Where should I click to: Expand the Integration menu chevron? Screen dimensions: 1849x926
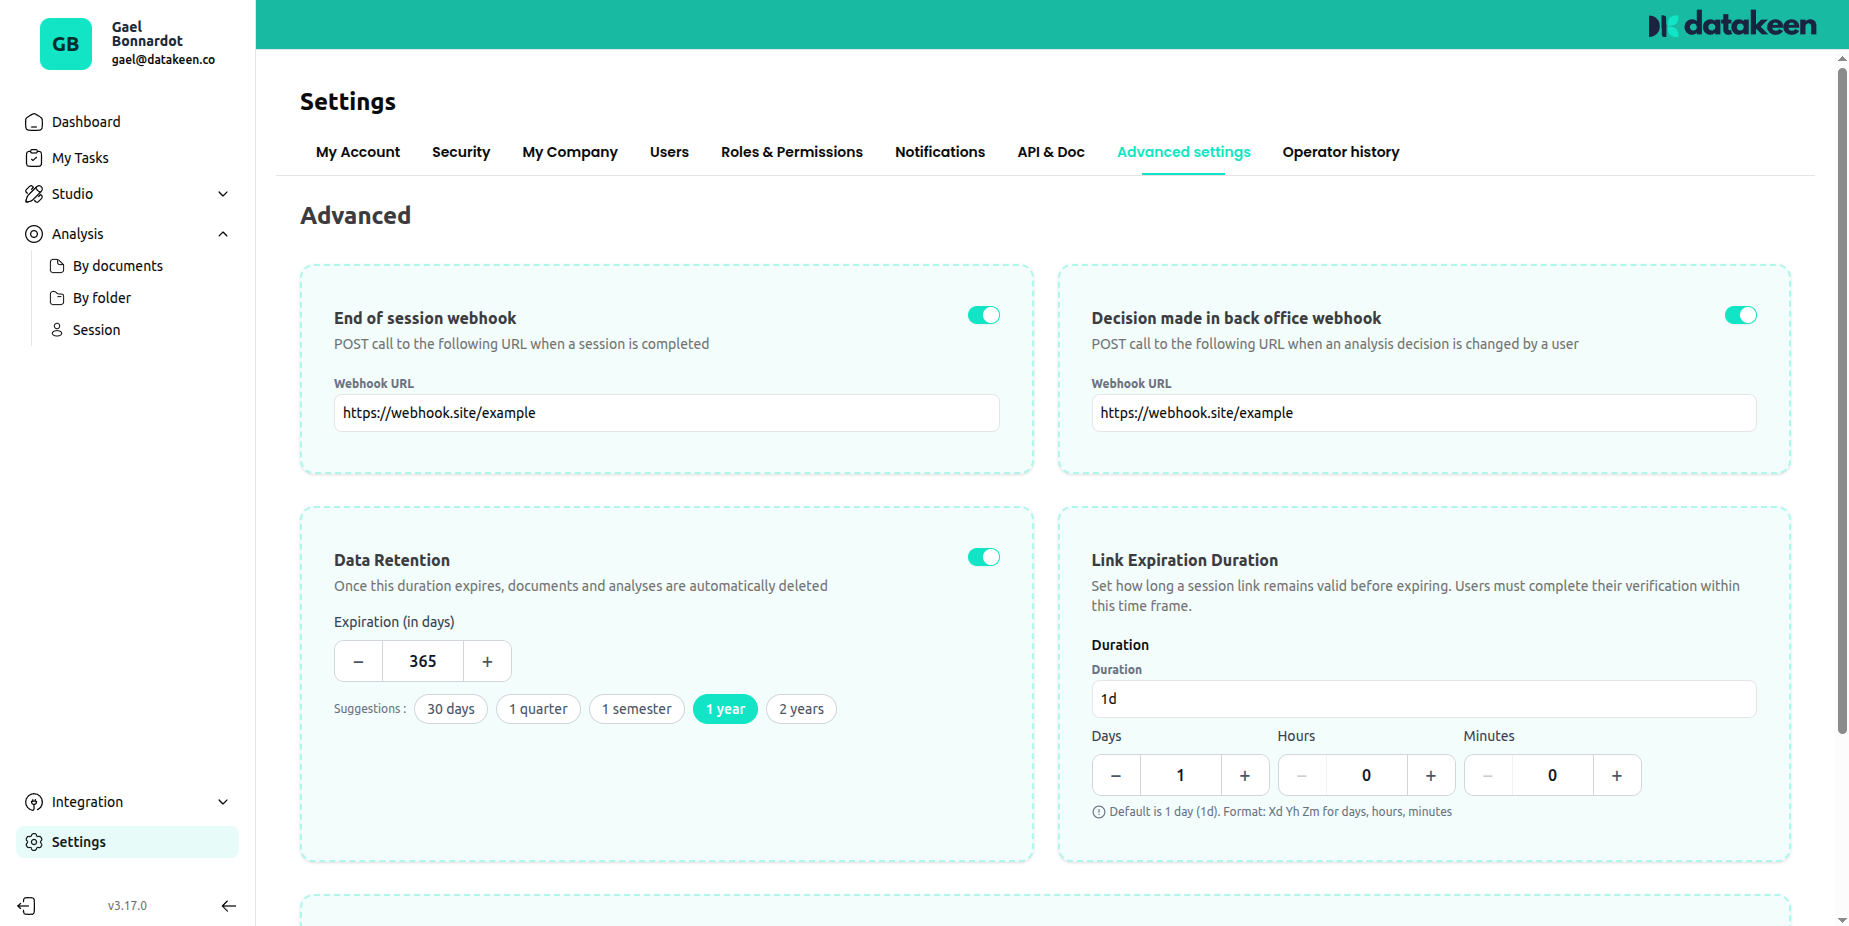tap(223, 802)
